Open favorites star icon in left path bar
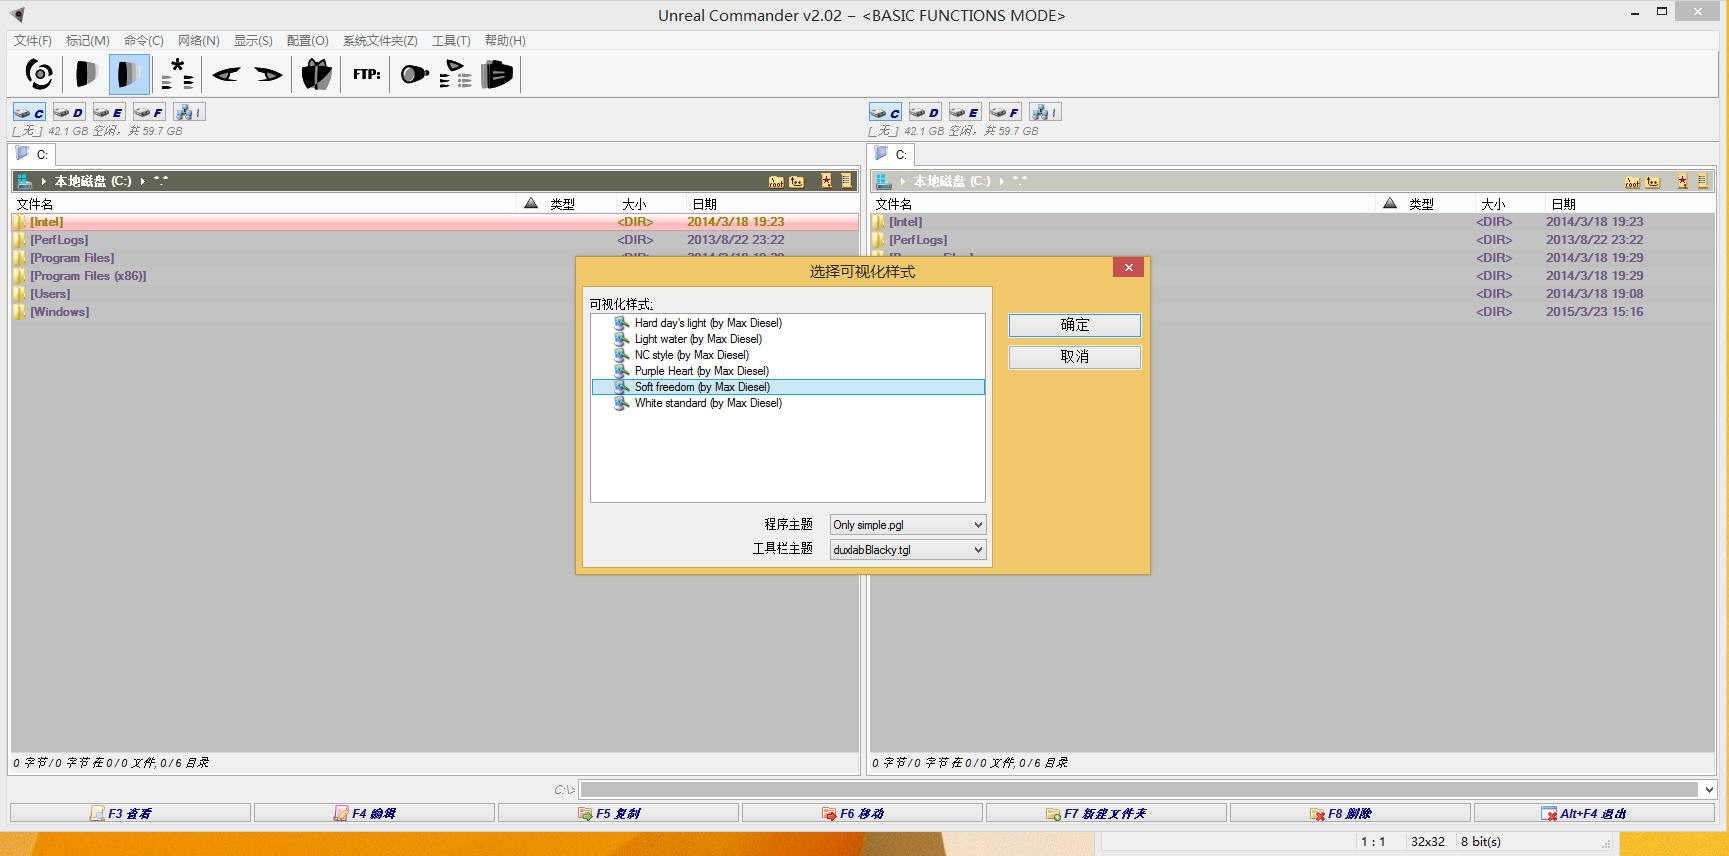Screen dimensions: 1729x856 click(826, 181)
